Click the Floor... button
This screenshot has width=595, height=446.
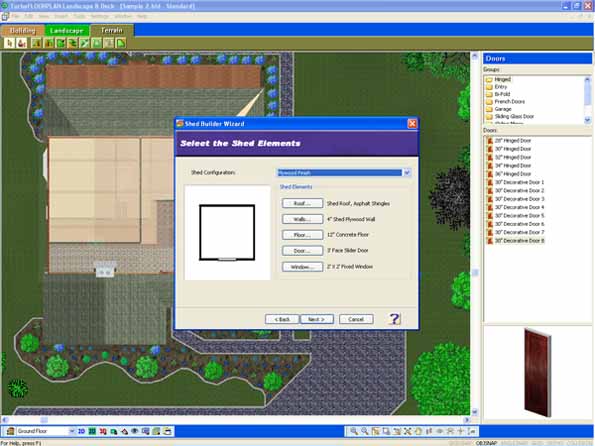click(x=302, y=235)
